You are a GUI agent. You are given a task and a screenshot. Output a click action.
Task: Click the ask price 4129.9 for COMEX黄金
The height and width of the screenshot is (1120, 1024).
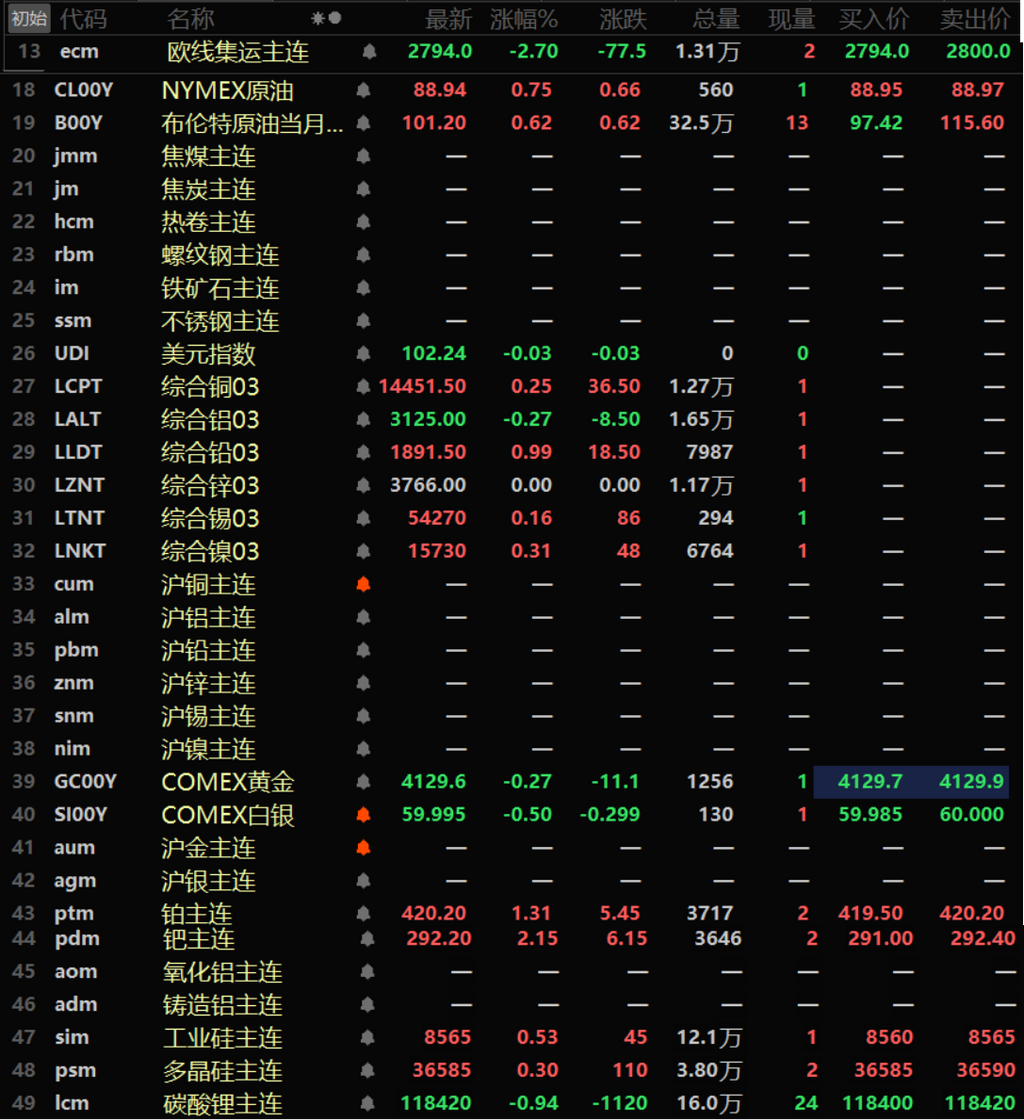pos(971,781)
